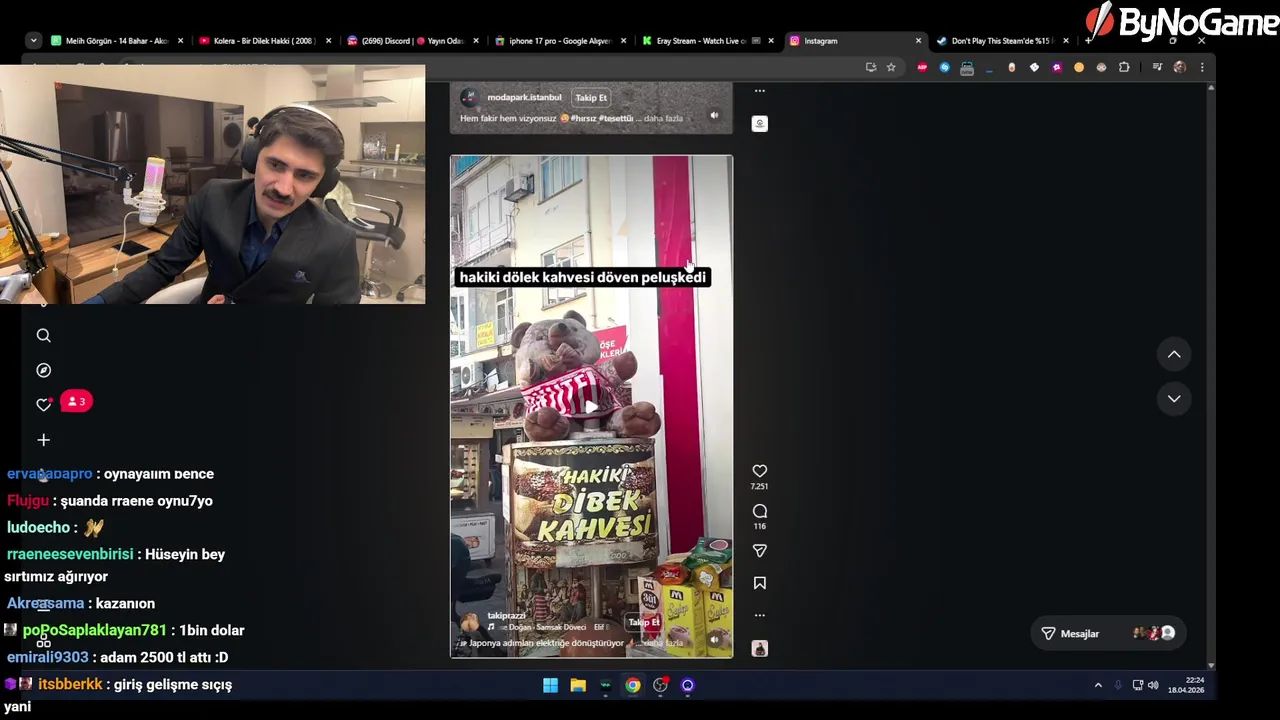Go to the next reel with down chevron
Image resolution: width=1280 pixels, height=720 pixels.
point(1174,398)
